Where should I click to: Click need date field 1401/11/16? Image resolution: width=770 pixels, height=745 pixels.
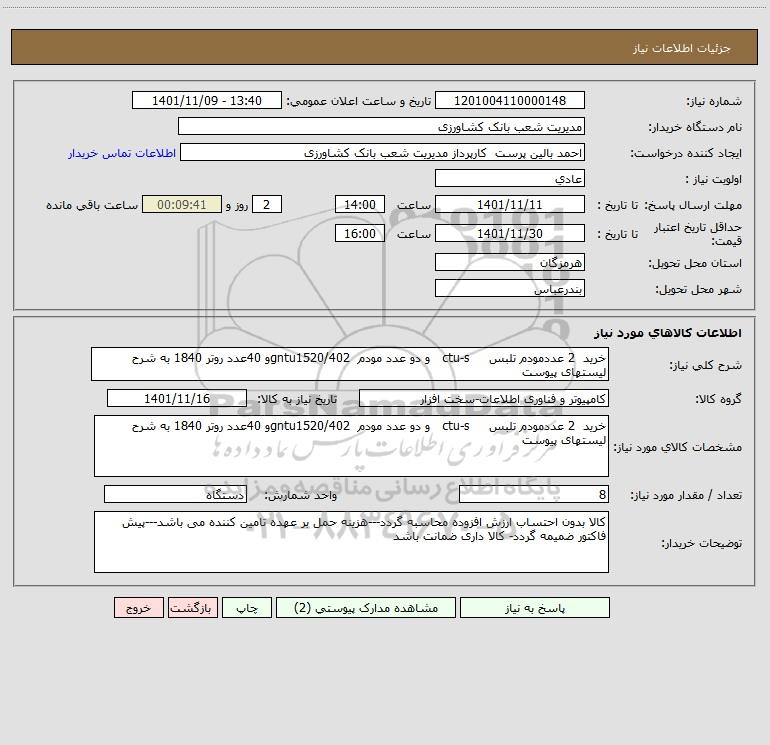pos(177,398)
